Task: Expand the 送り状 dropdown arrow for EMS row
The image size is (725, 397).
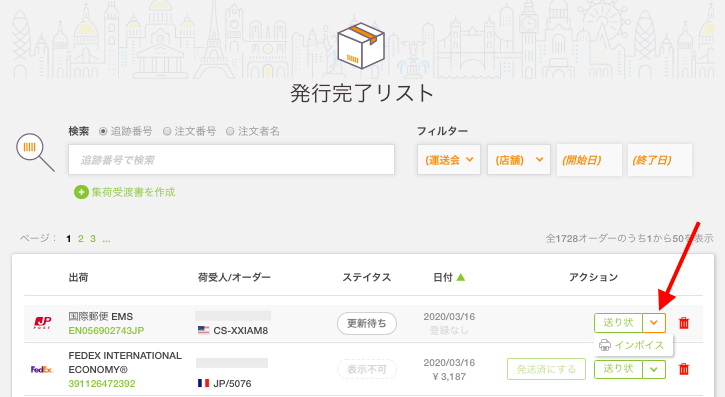Action: (654, 323)
